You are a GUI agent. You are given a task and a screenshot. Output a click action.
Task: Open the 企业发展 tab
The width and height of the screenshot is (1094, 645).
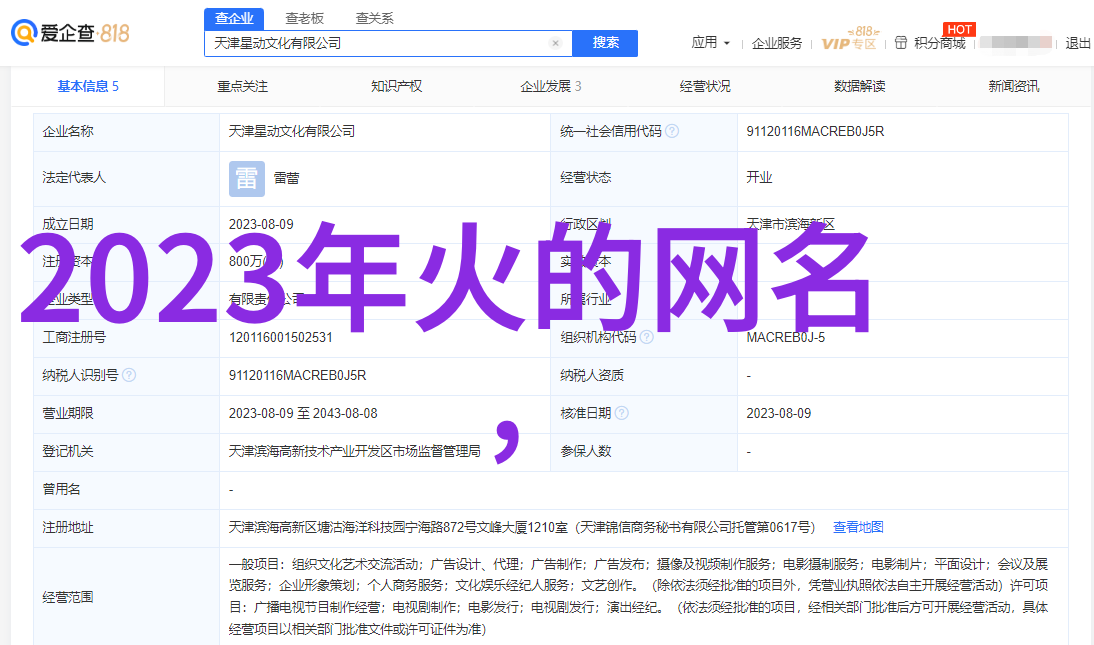click(x=550, y=87)
